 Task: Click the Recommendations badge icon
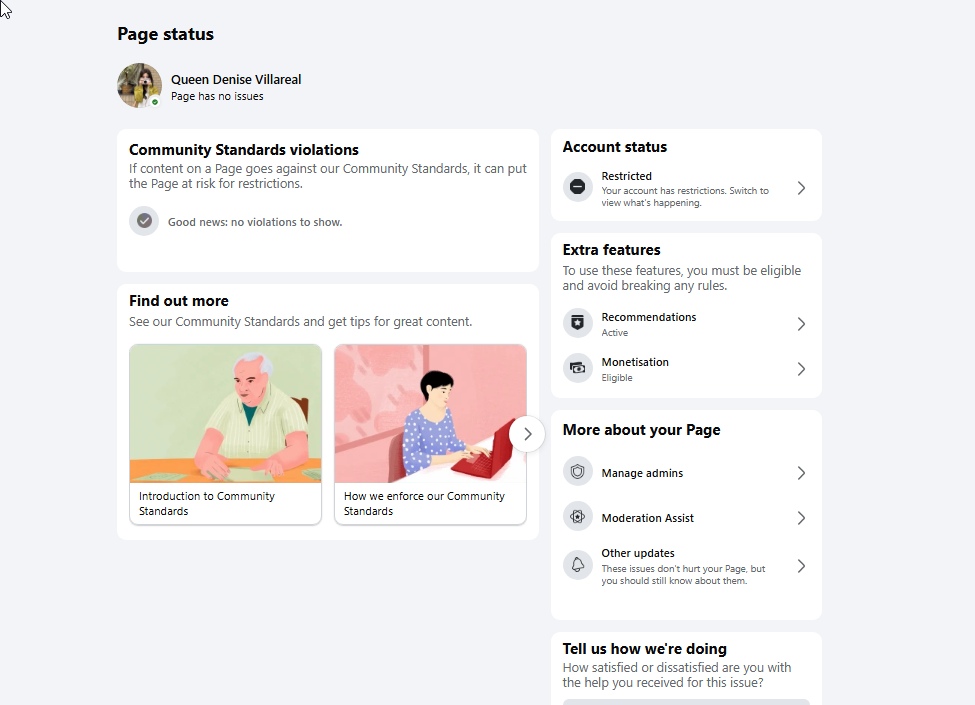point(578,323)
